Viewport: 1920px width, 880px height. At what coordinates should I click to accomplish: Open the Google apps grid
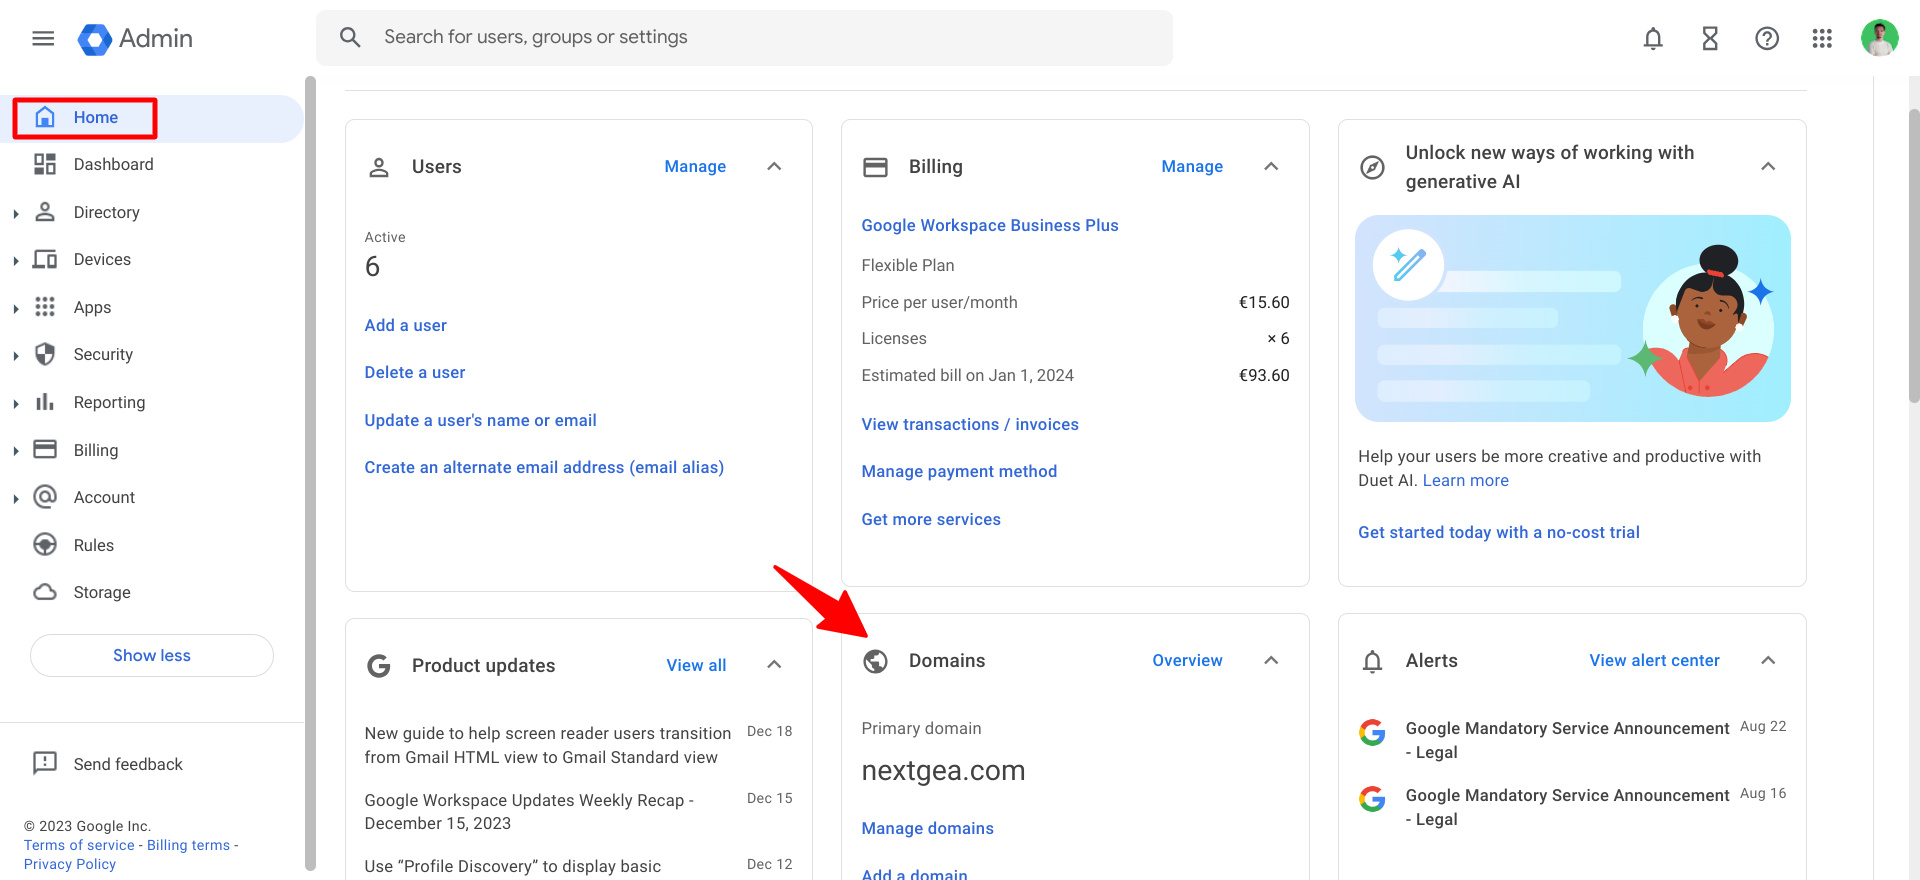tap(1822, 38)
